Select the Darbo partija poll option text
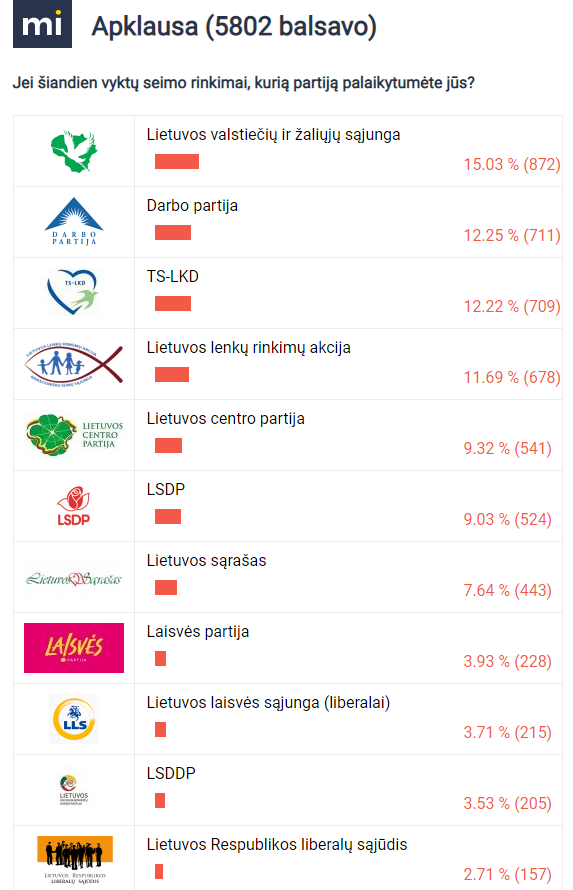This screenshot has width=573, height=890. 192,205
